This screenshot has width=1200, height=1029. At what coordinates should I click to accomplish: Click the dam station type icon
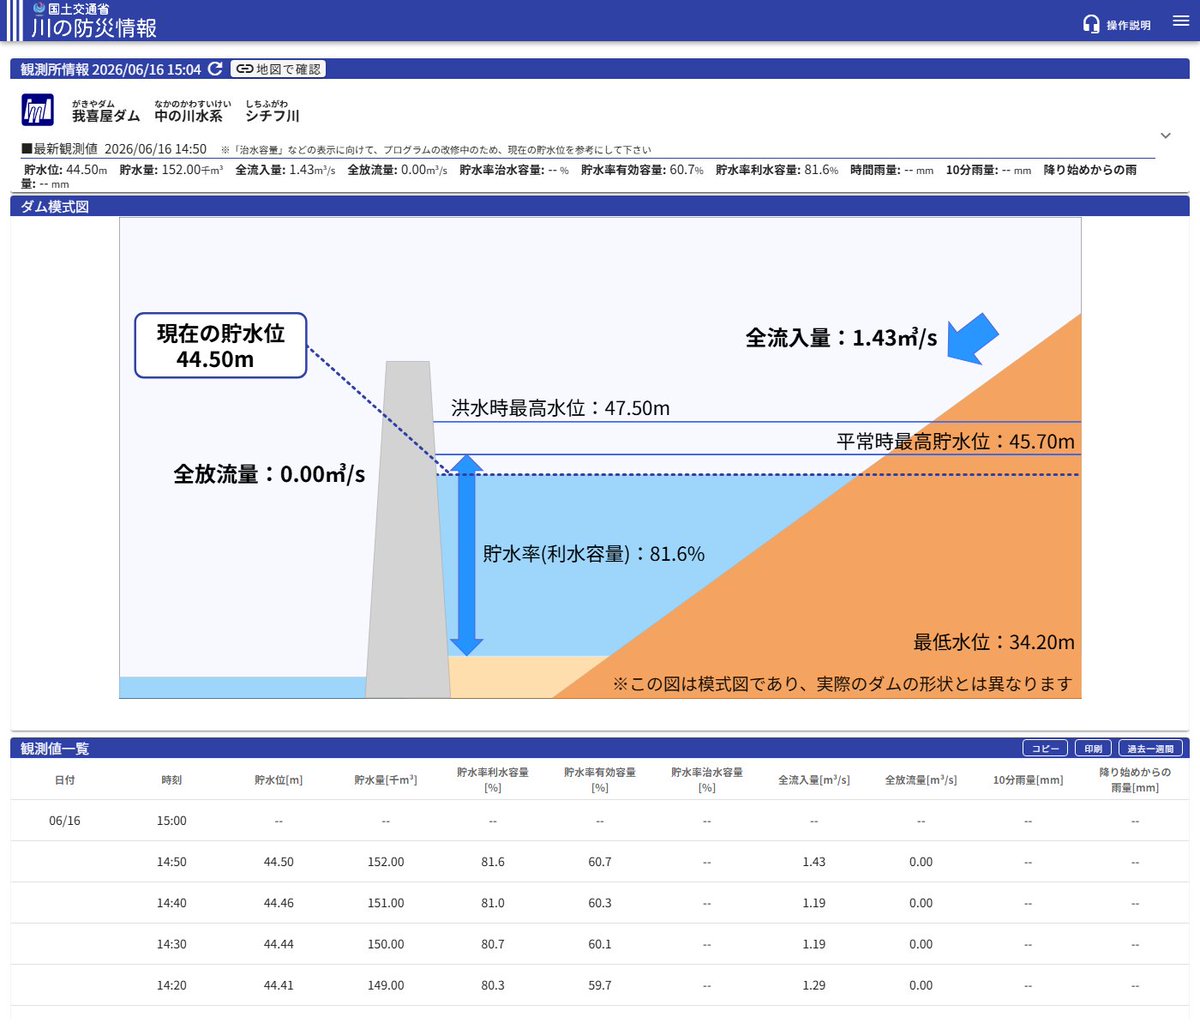[x=38, y=110]
